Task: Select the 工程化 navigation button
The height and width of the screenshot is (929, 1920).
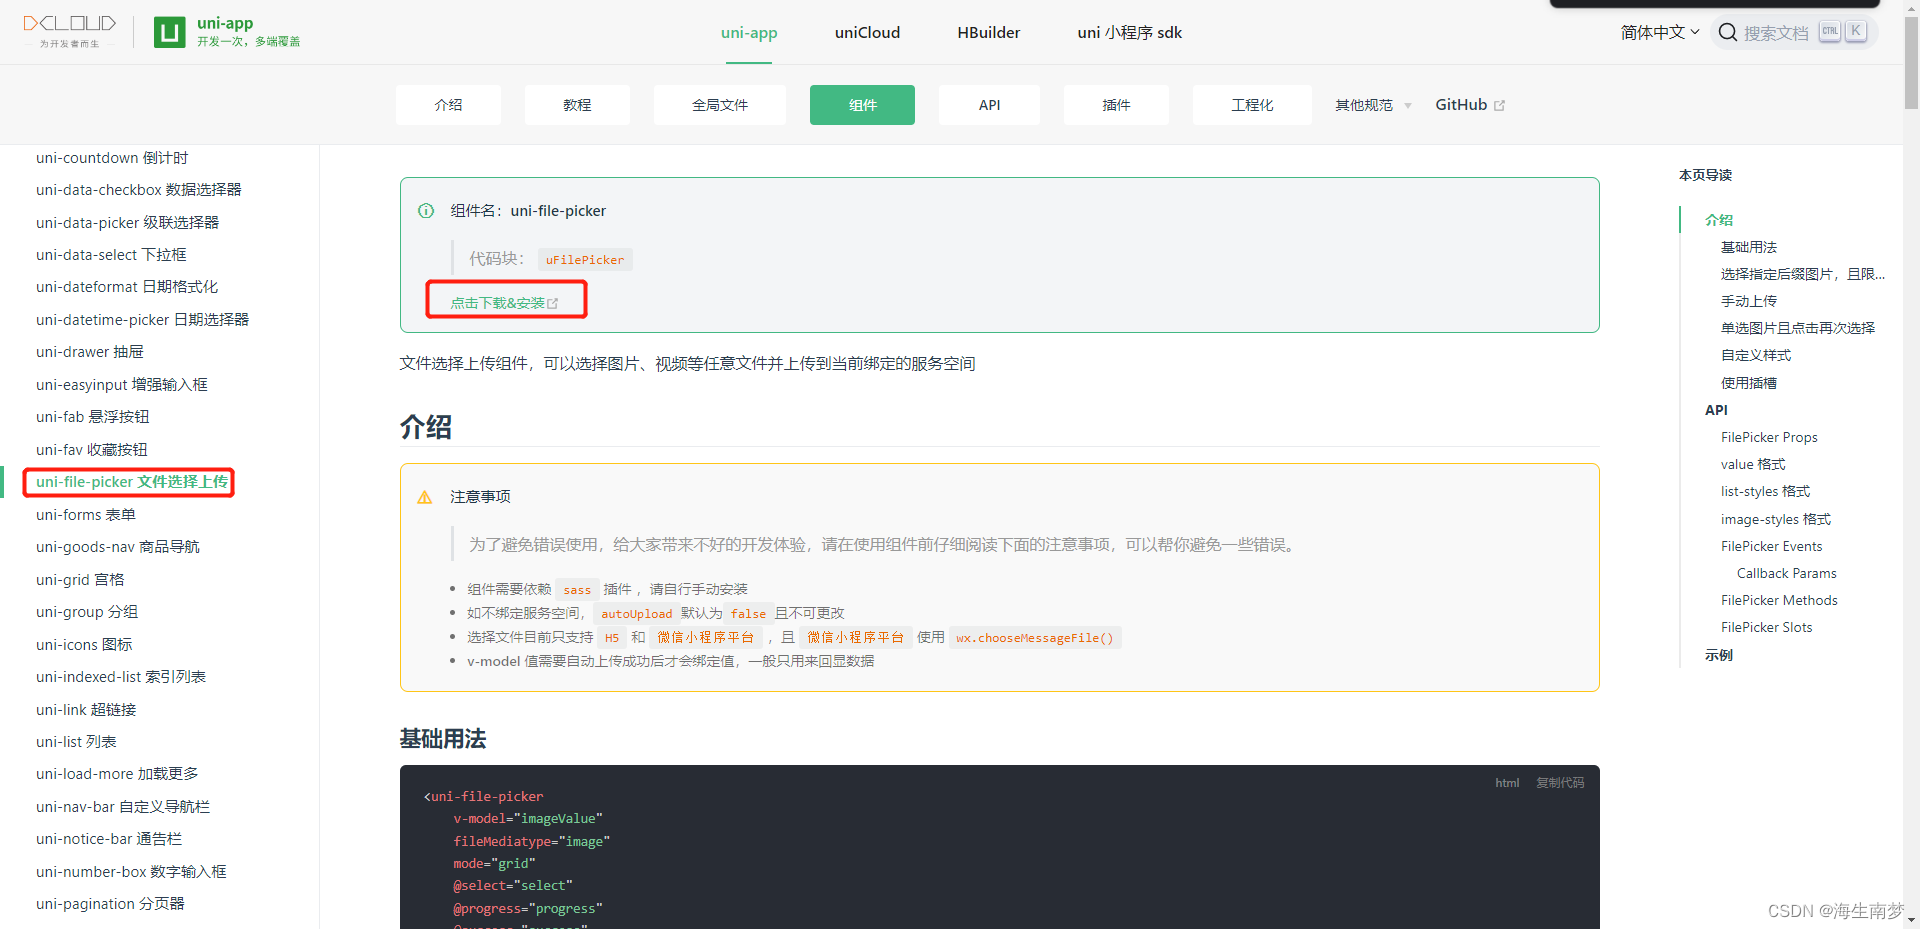Action: (x=1252, y=105)
